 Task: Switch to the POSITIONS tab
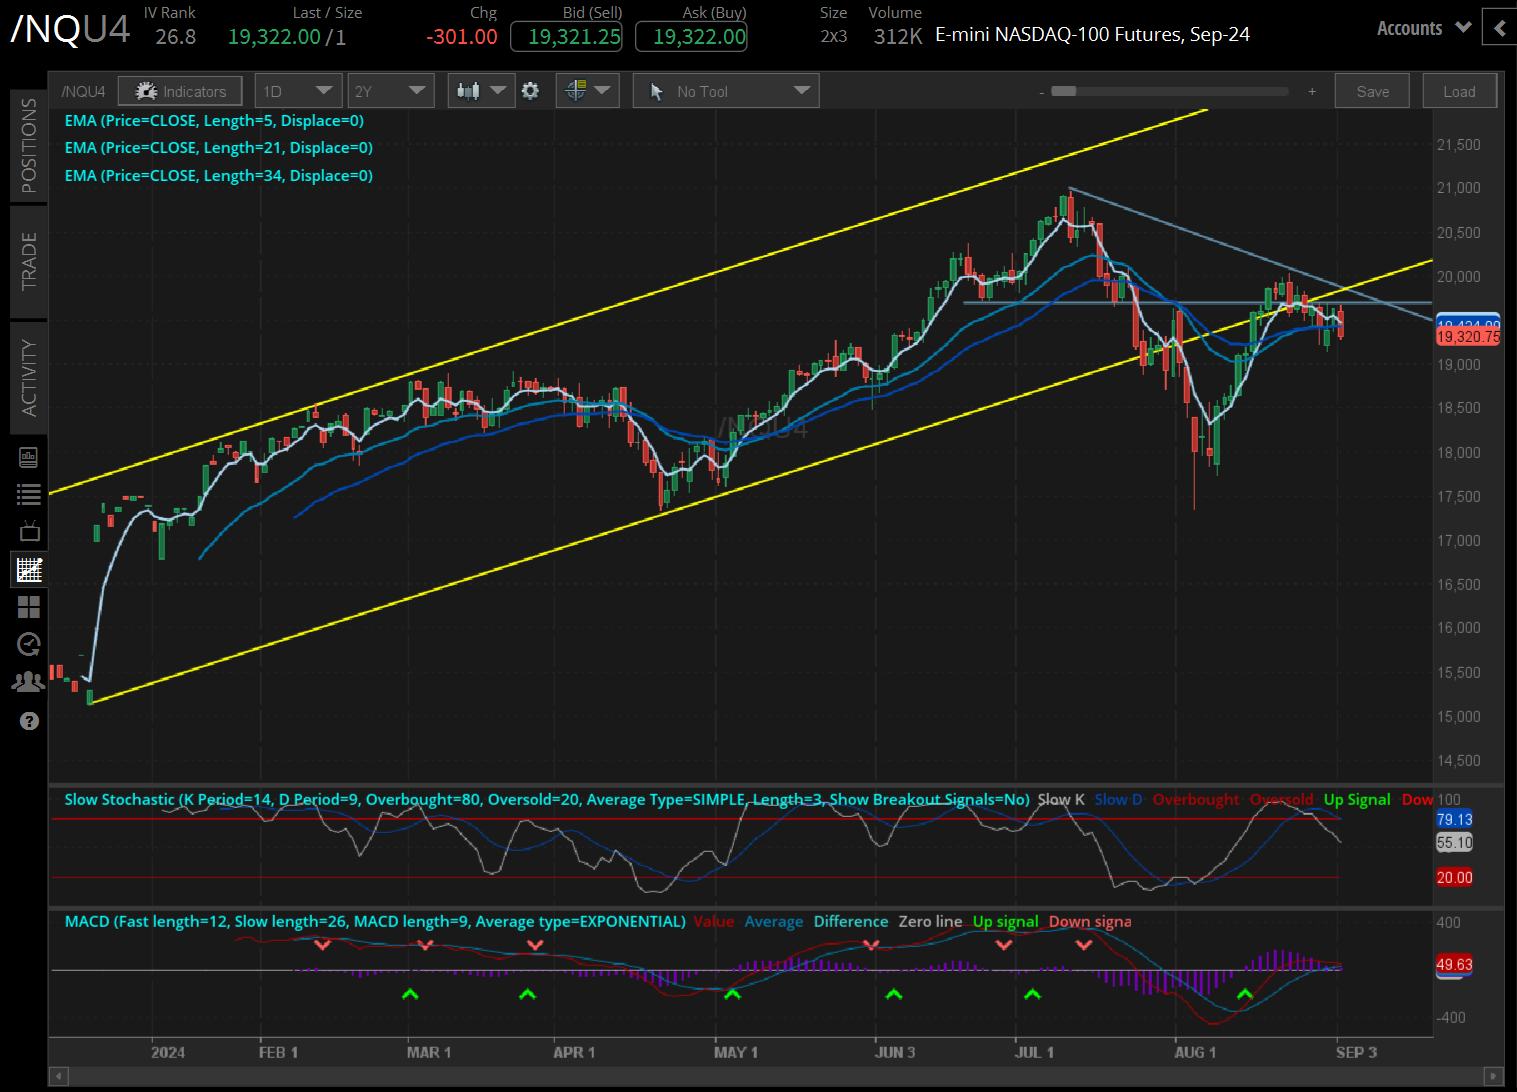(x=29, y=144)
